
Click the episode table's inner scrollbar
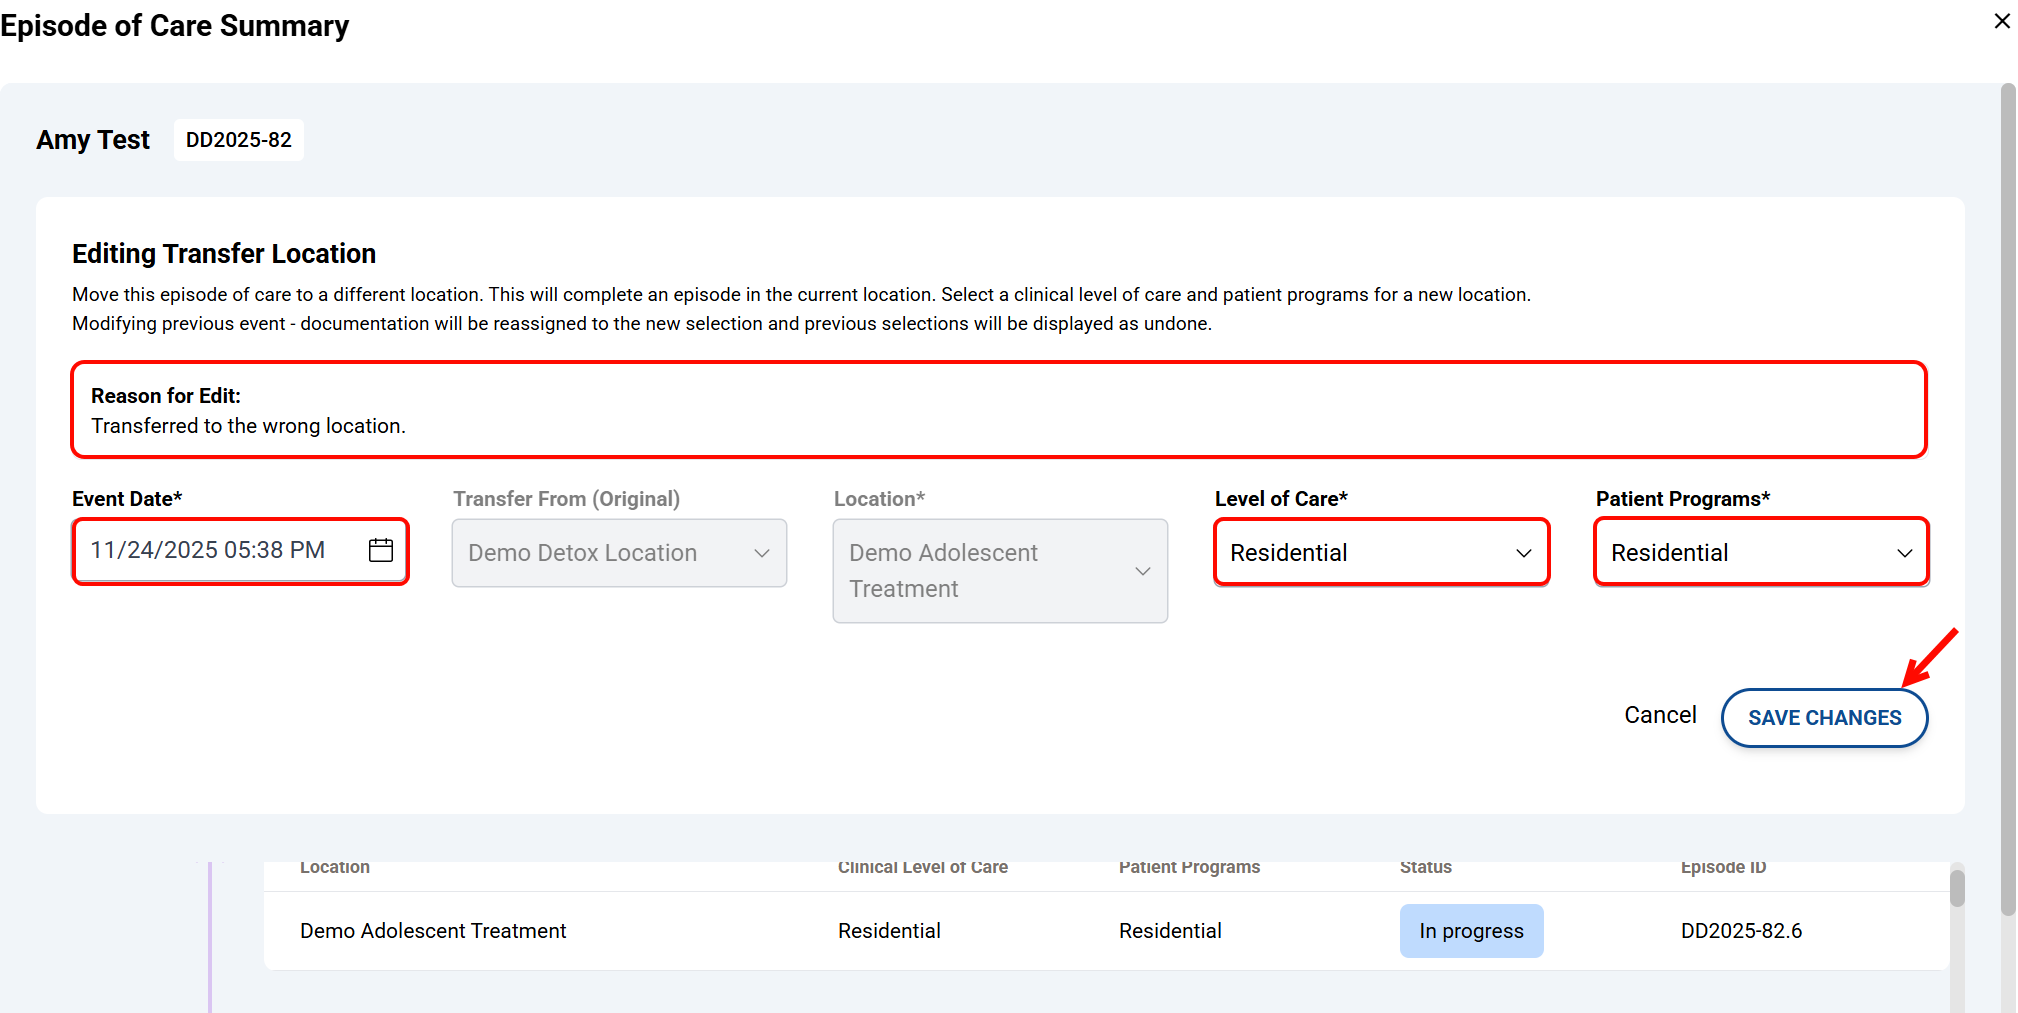[1957, 888]
